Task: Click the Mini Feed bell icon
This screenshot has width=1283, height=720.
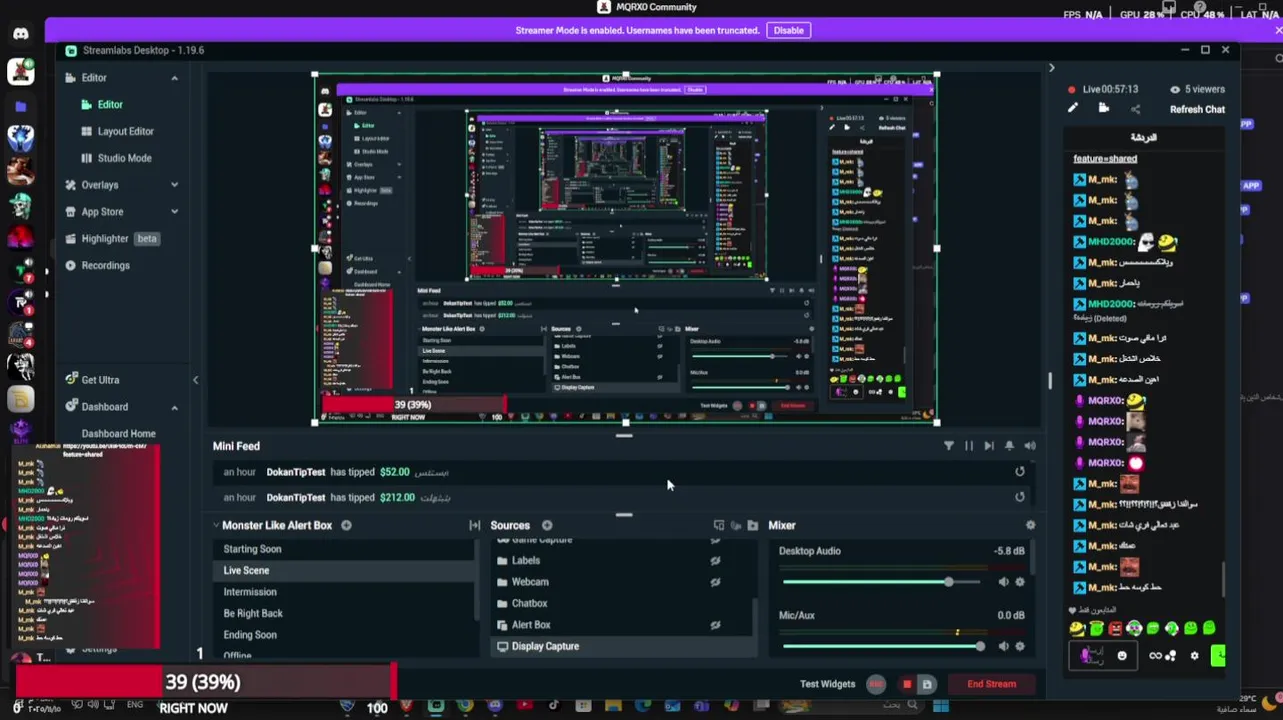Action: 1009,446
